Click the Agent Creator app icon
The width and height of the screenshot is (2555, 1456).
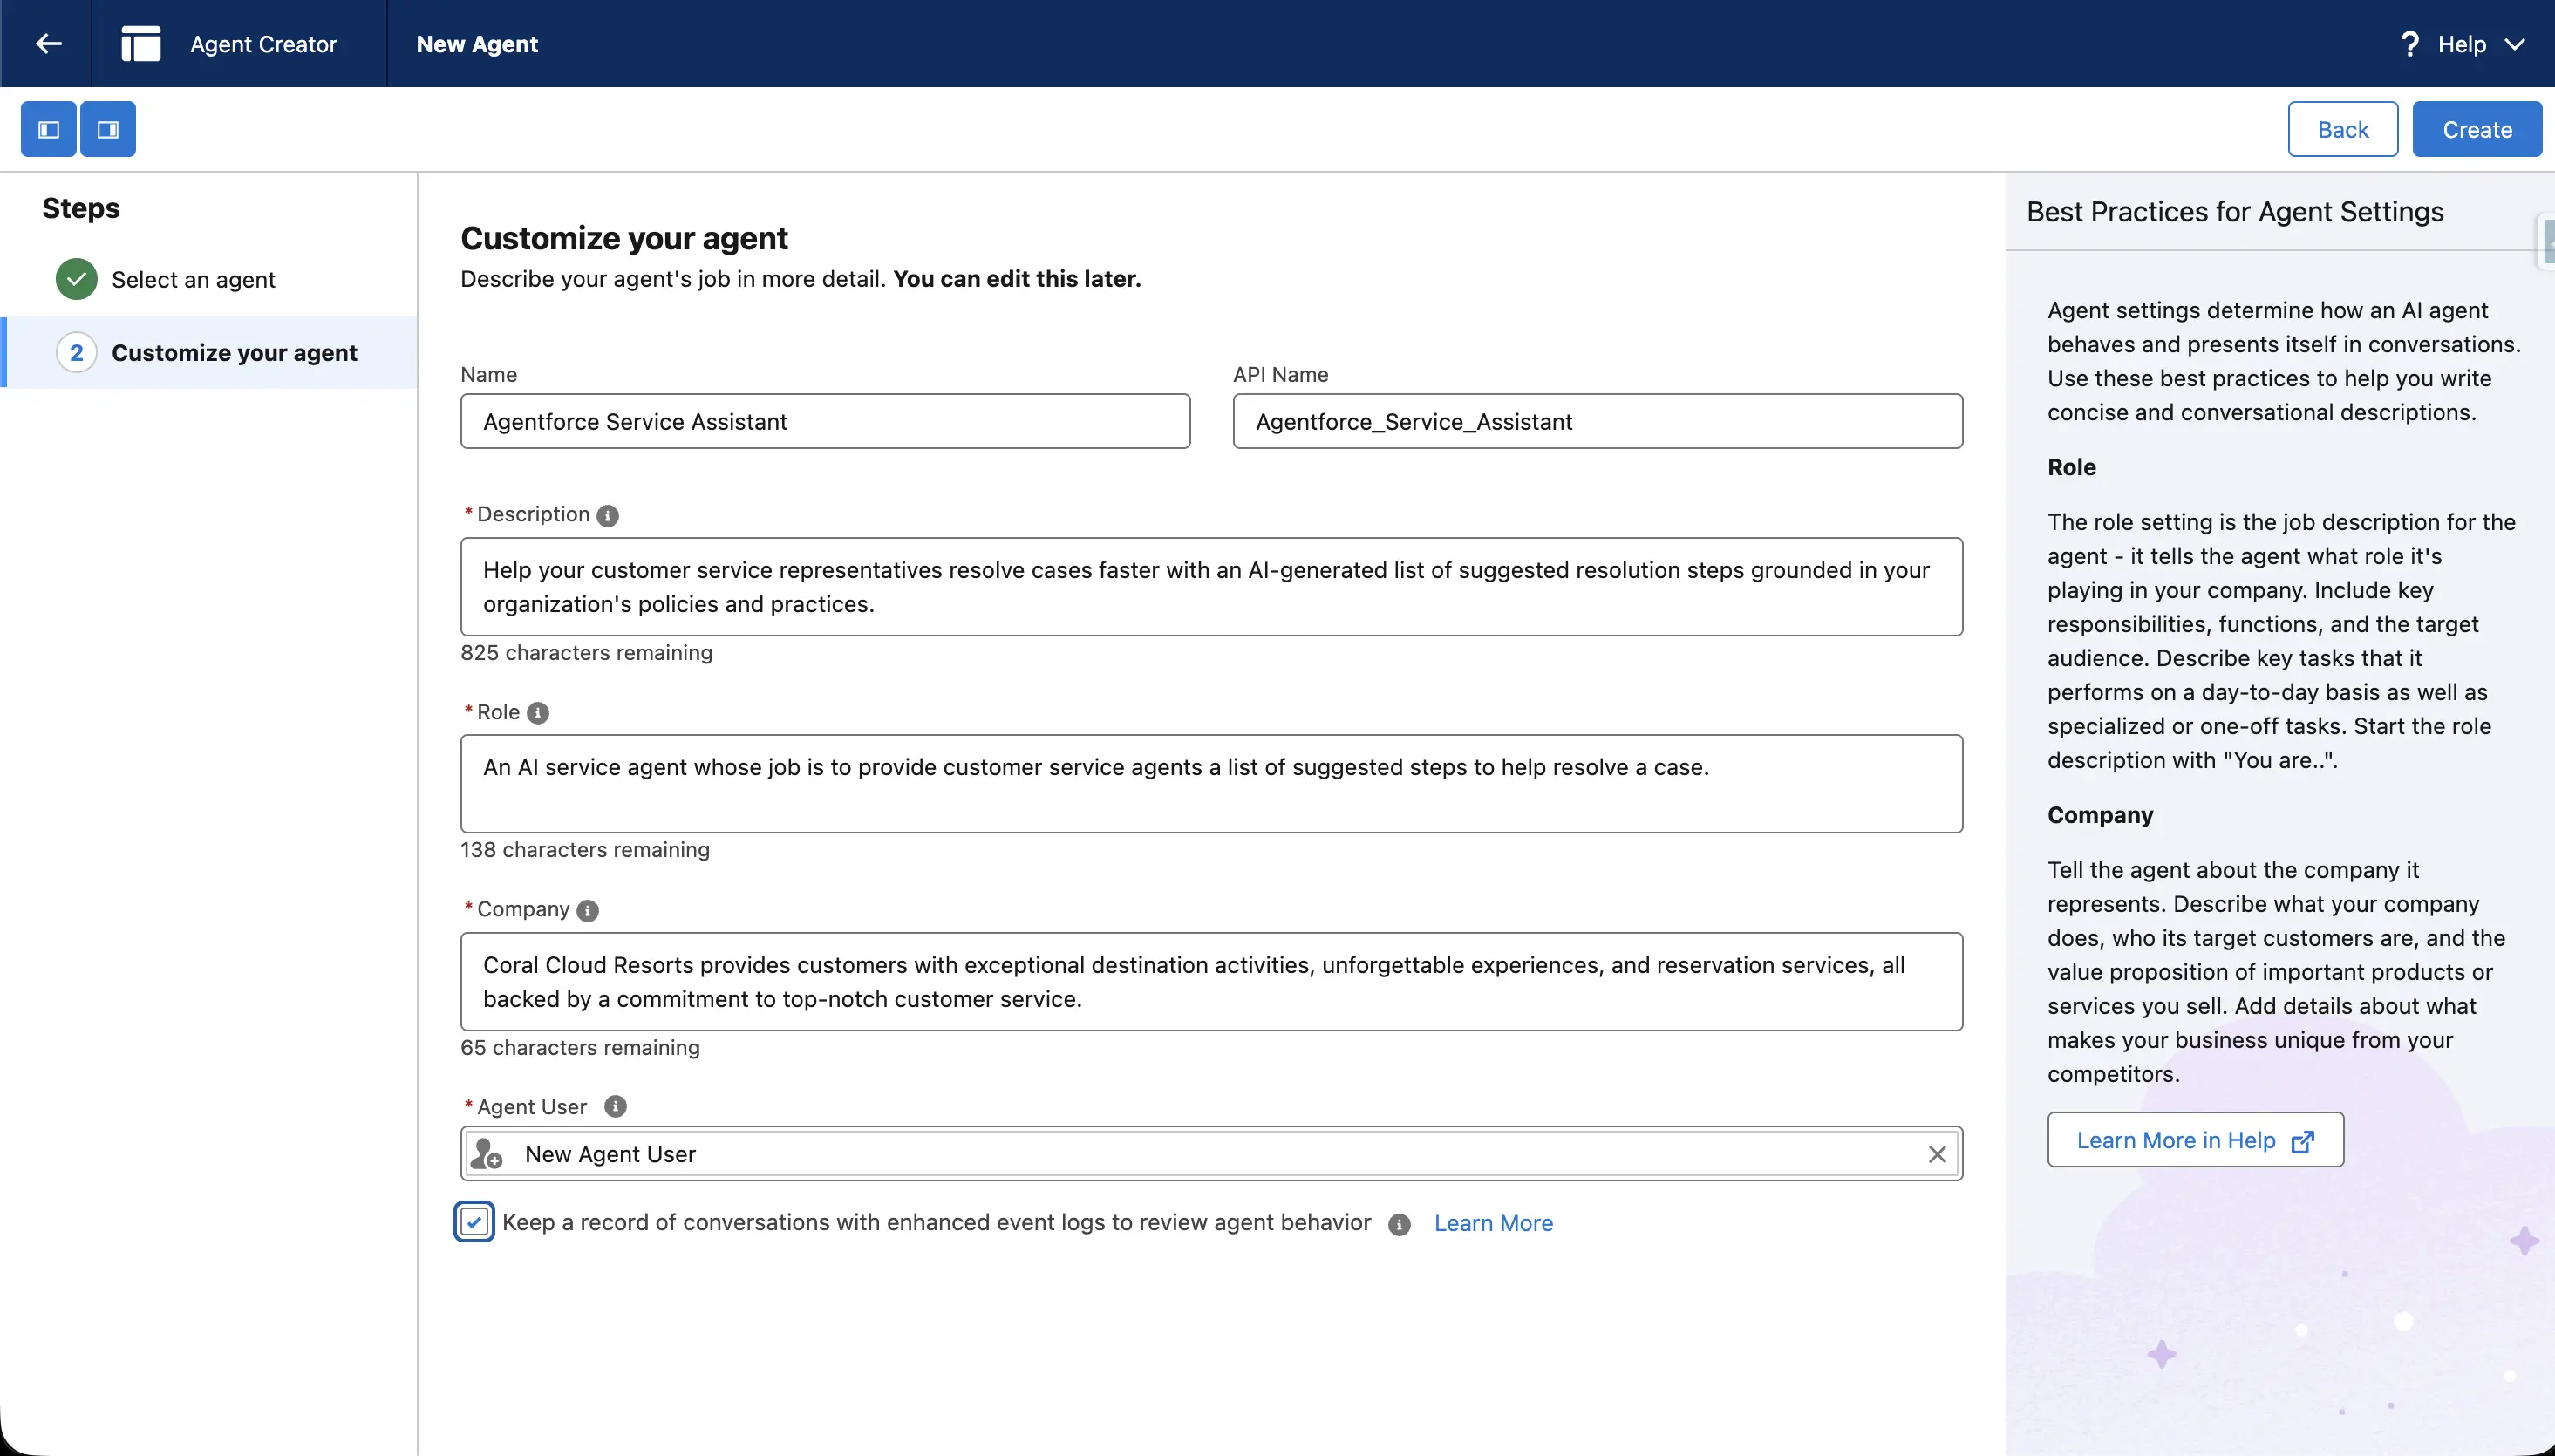pyautogui.click(x=141, y=44)
